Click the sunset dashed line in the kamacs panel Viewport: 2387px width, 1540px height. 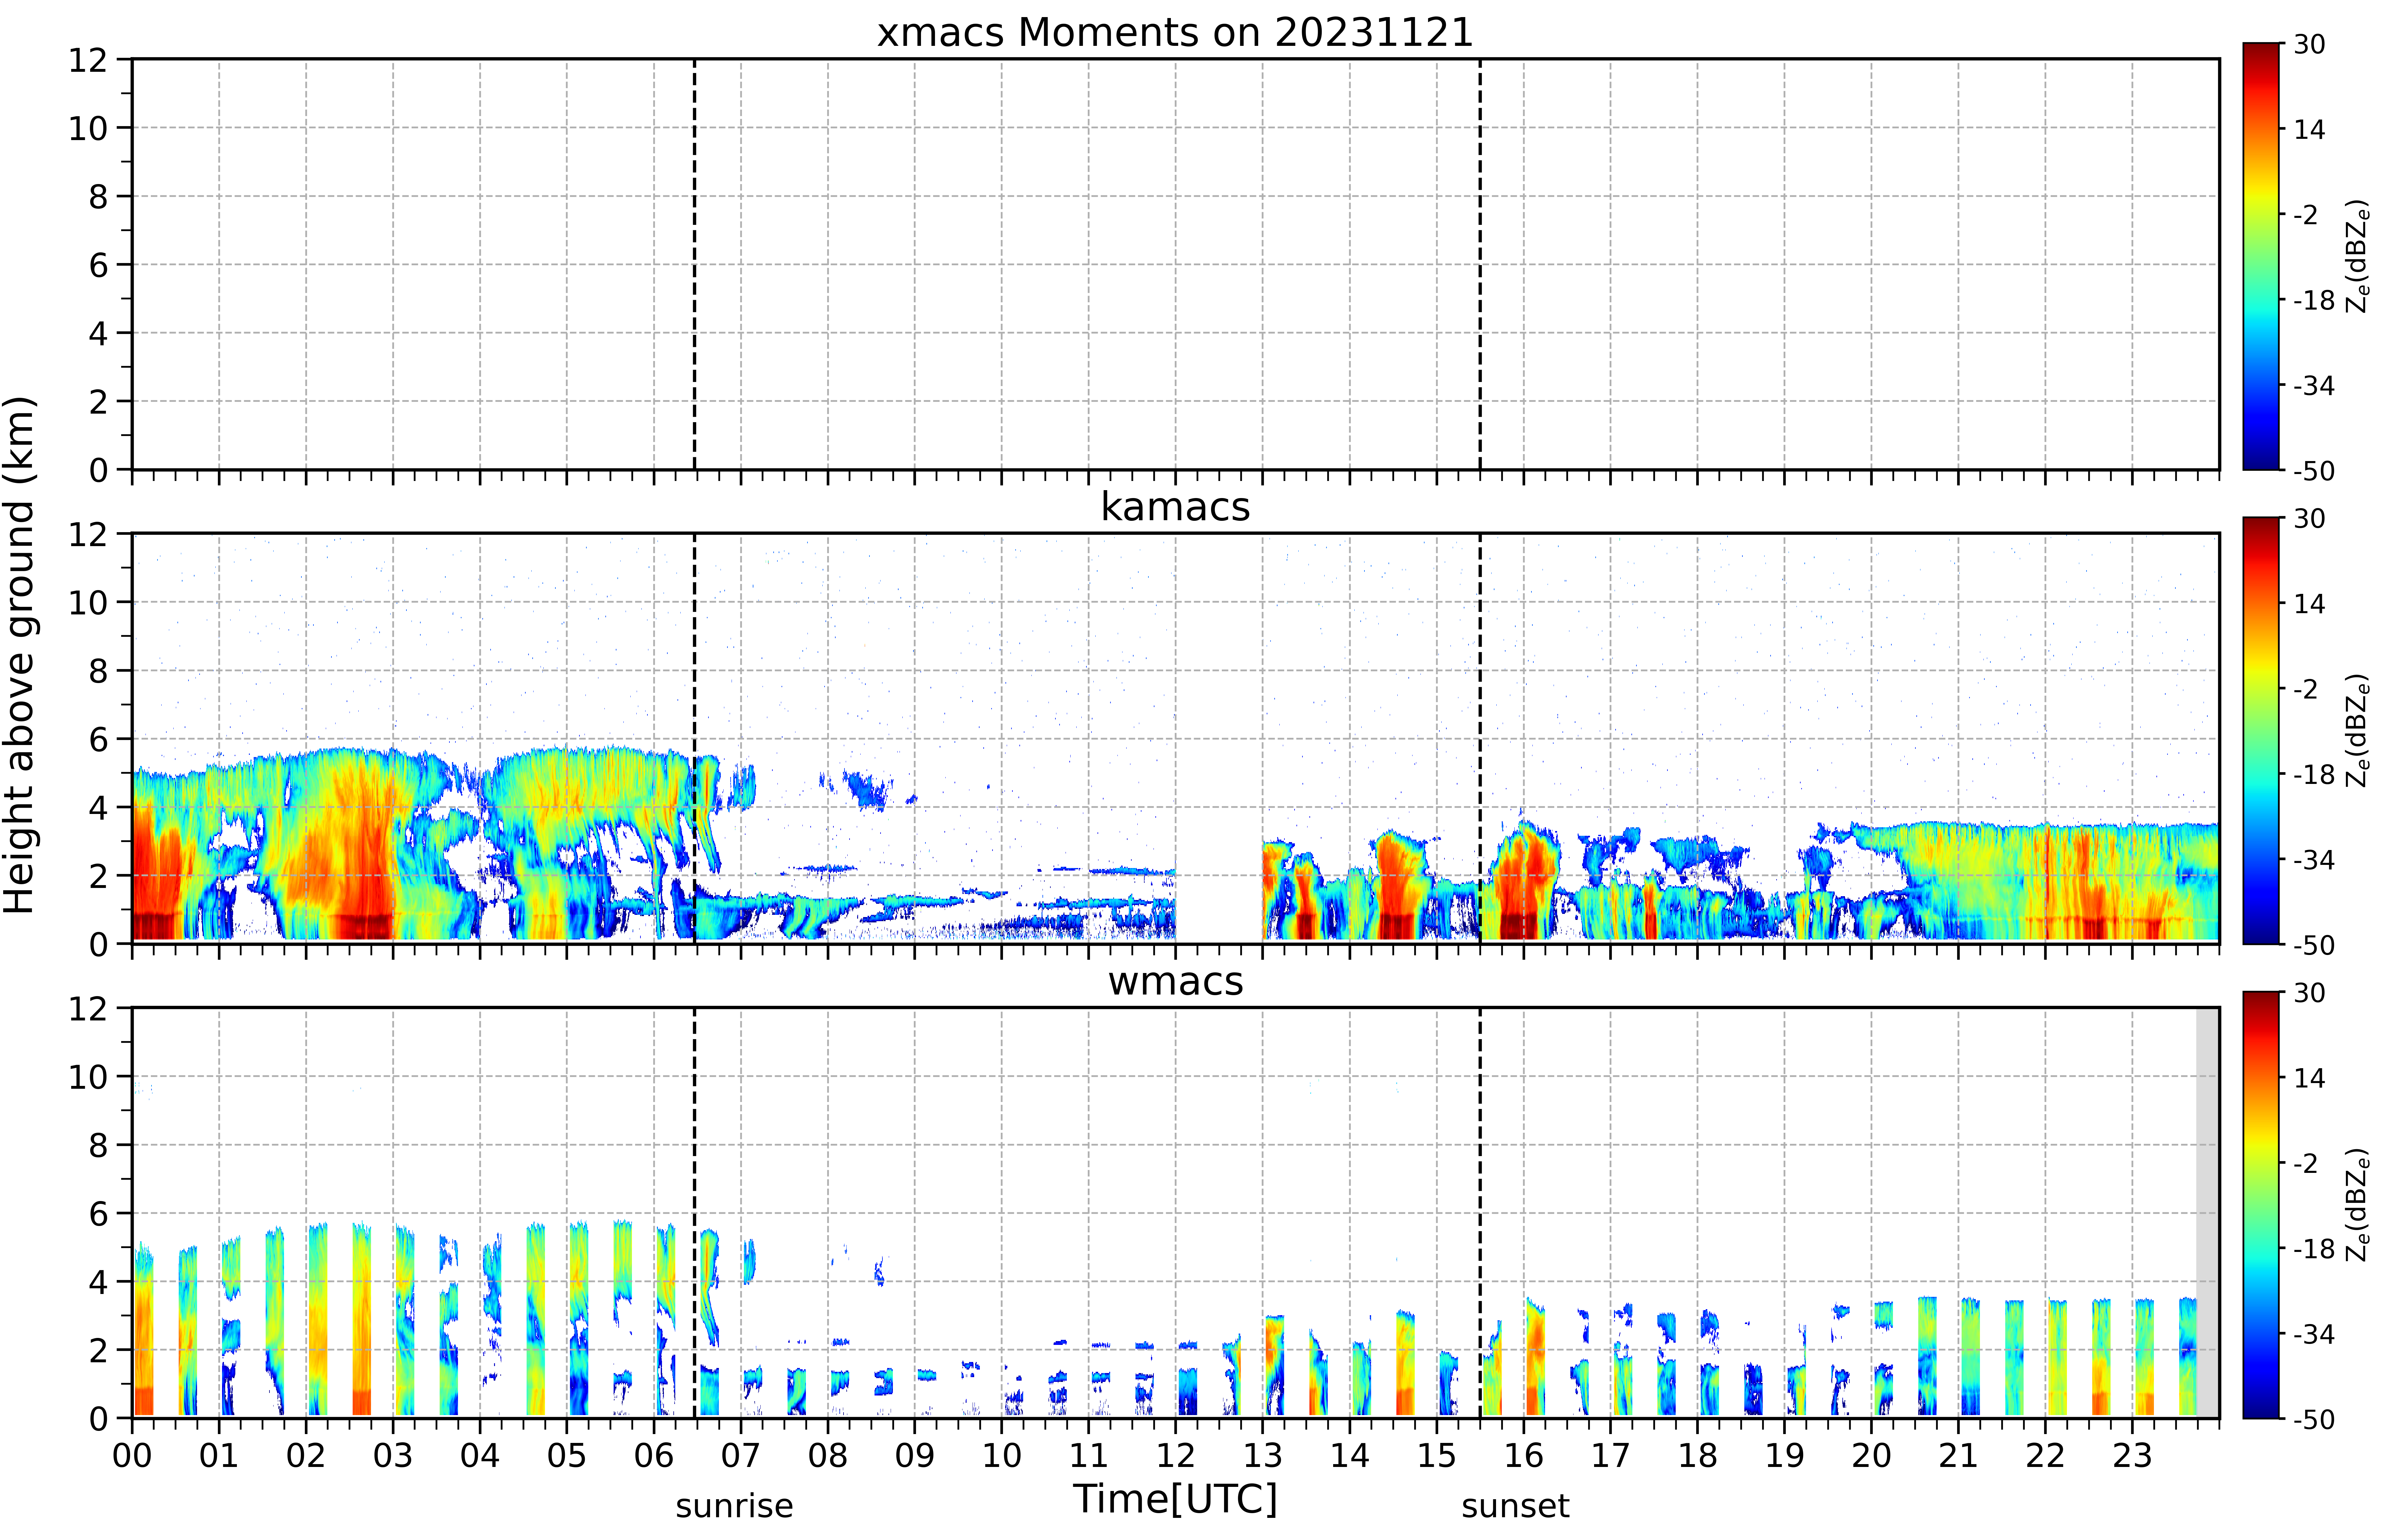tap(1480, 738)
